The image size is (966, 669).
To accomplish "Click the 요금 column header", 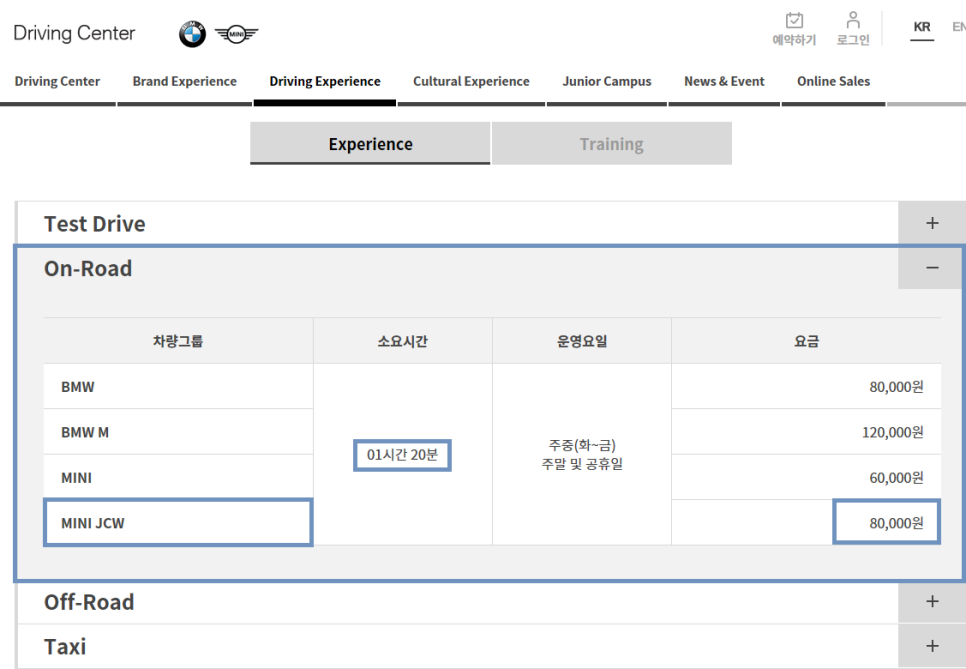I will (x=806, y=341).
